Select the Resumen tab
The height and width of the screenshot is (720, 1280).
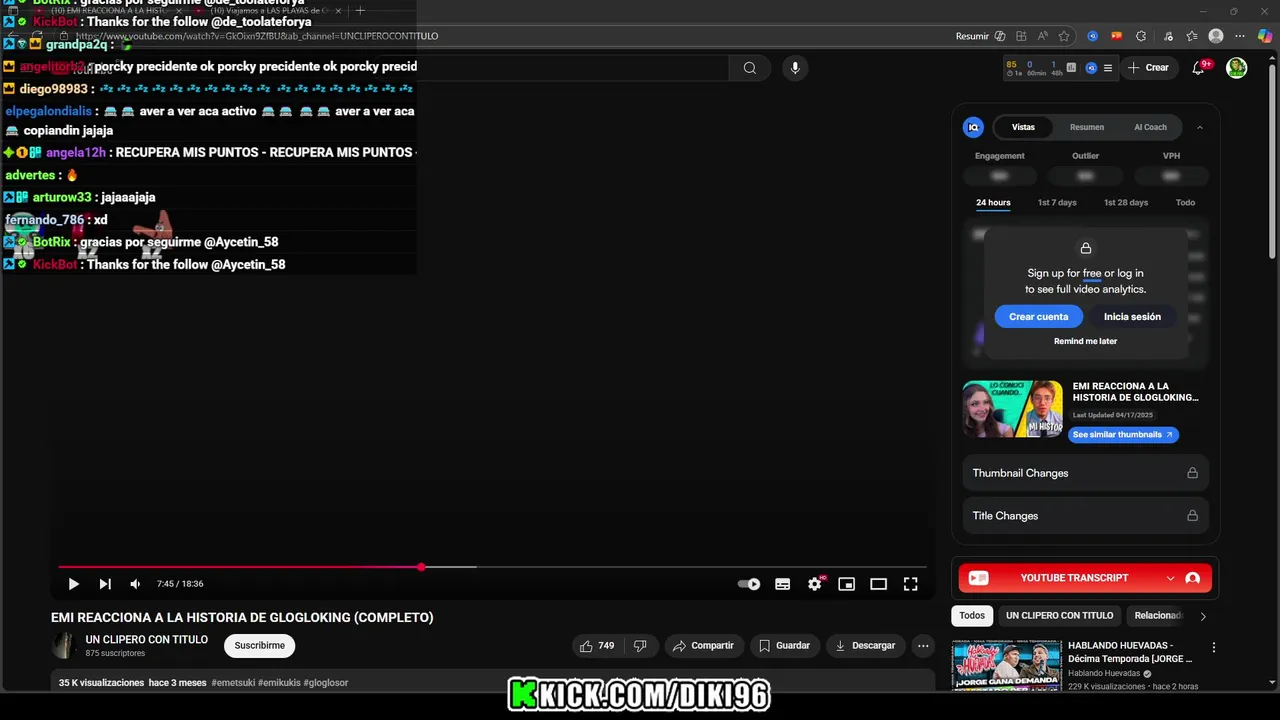click(1087, 127)
